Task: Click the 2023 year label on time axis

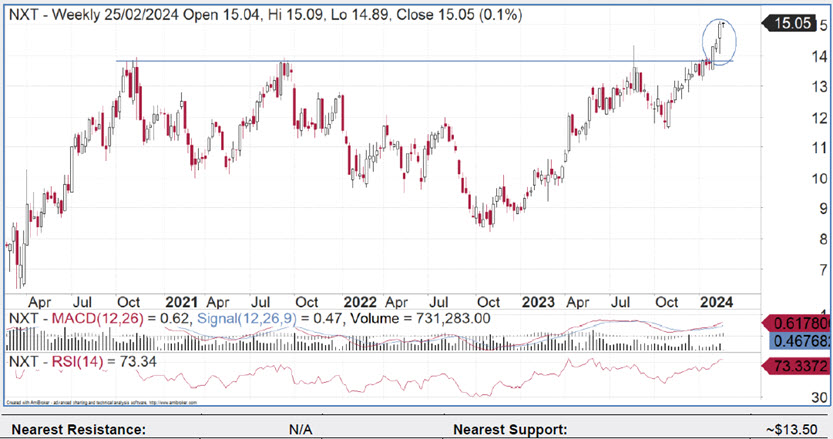Action: coord(538,302)
